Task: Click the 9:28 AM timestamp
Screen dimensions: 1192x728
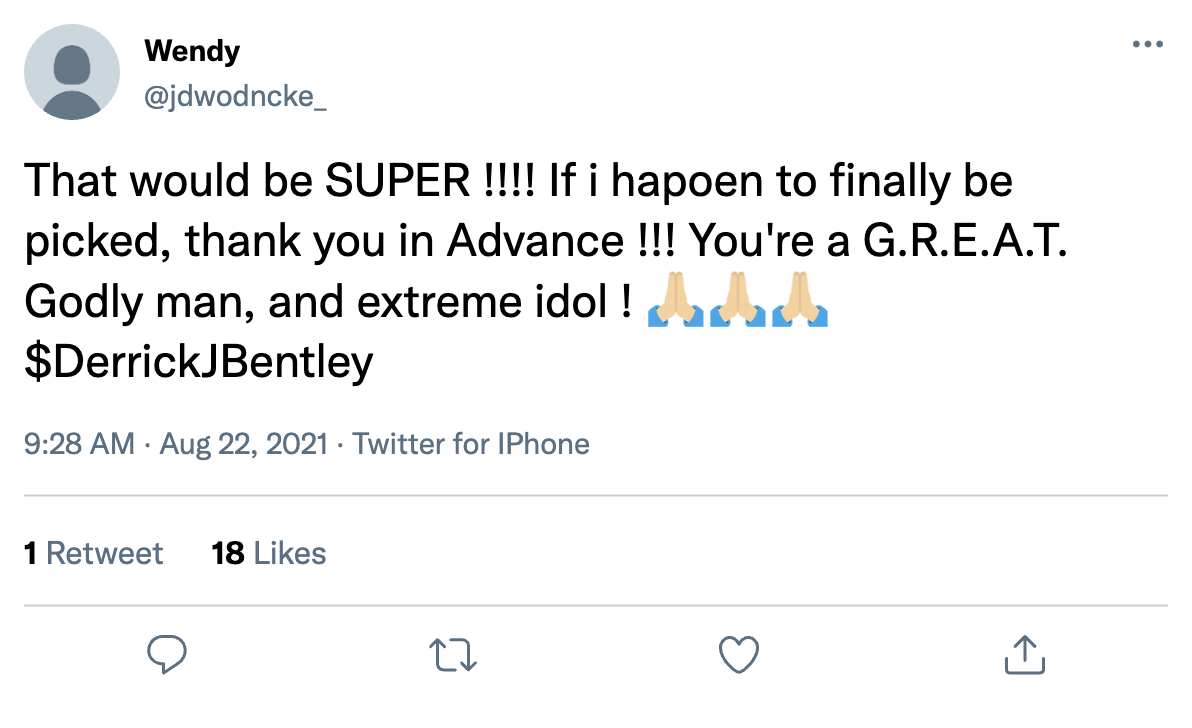Action: click(x=79, y=443)
